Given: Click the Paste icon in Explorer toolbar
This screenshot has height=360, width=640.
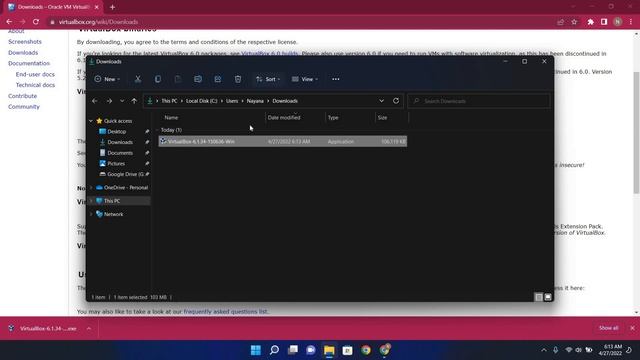Looking at the screenshot, I should click(x=178, y=79).
